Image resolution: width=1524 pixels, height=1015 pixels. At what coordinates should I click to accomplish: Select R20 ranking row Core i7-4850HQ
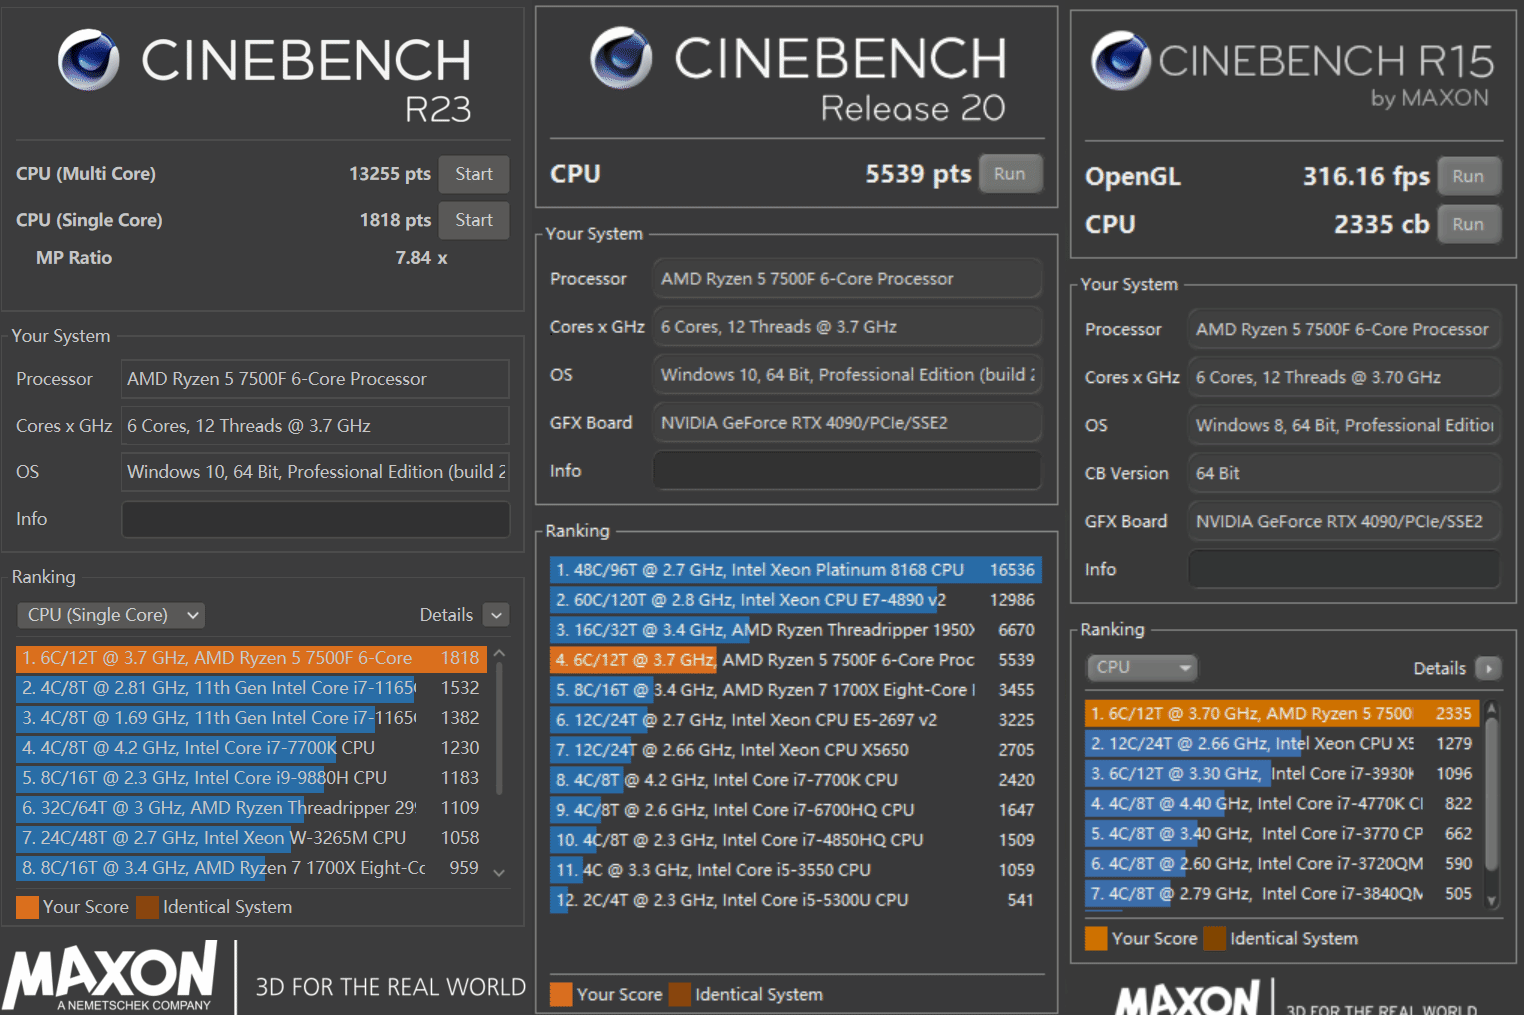[796, 840]
